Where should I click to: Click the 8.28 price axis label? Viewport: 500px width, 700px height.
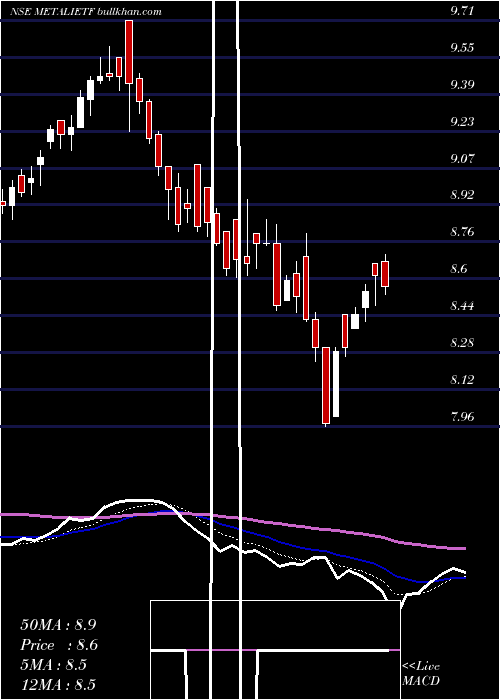tap(462, 343)
